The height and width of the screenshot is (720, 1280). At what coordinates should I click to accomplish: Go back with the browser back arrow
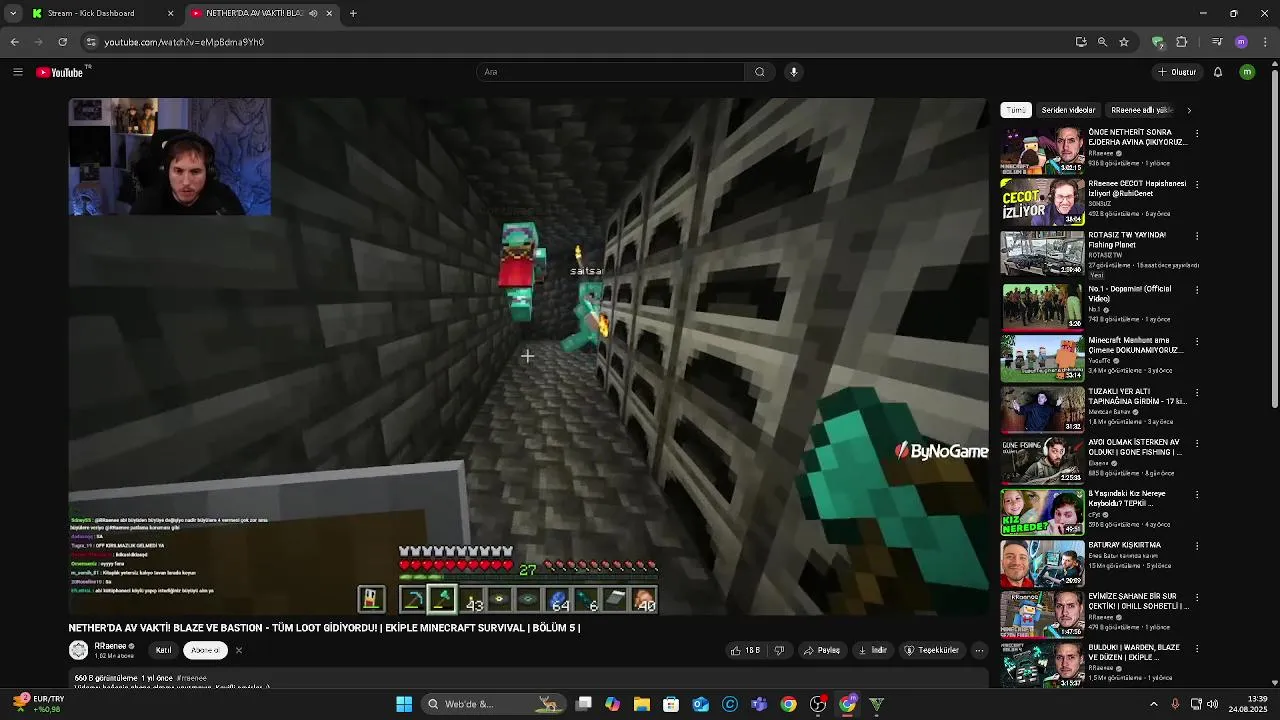[x=14, y=42]
